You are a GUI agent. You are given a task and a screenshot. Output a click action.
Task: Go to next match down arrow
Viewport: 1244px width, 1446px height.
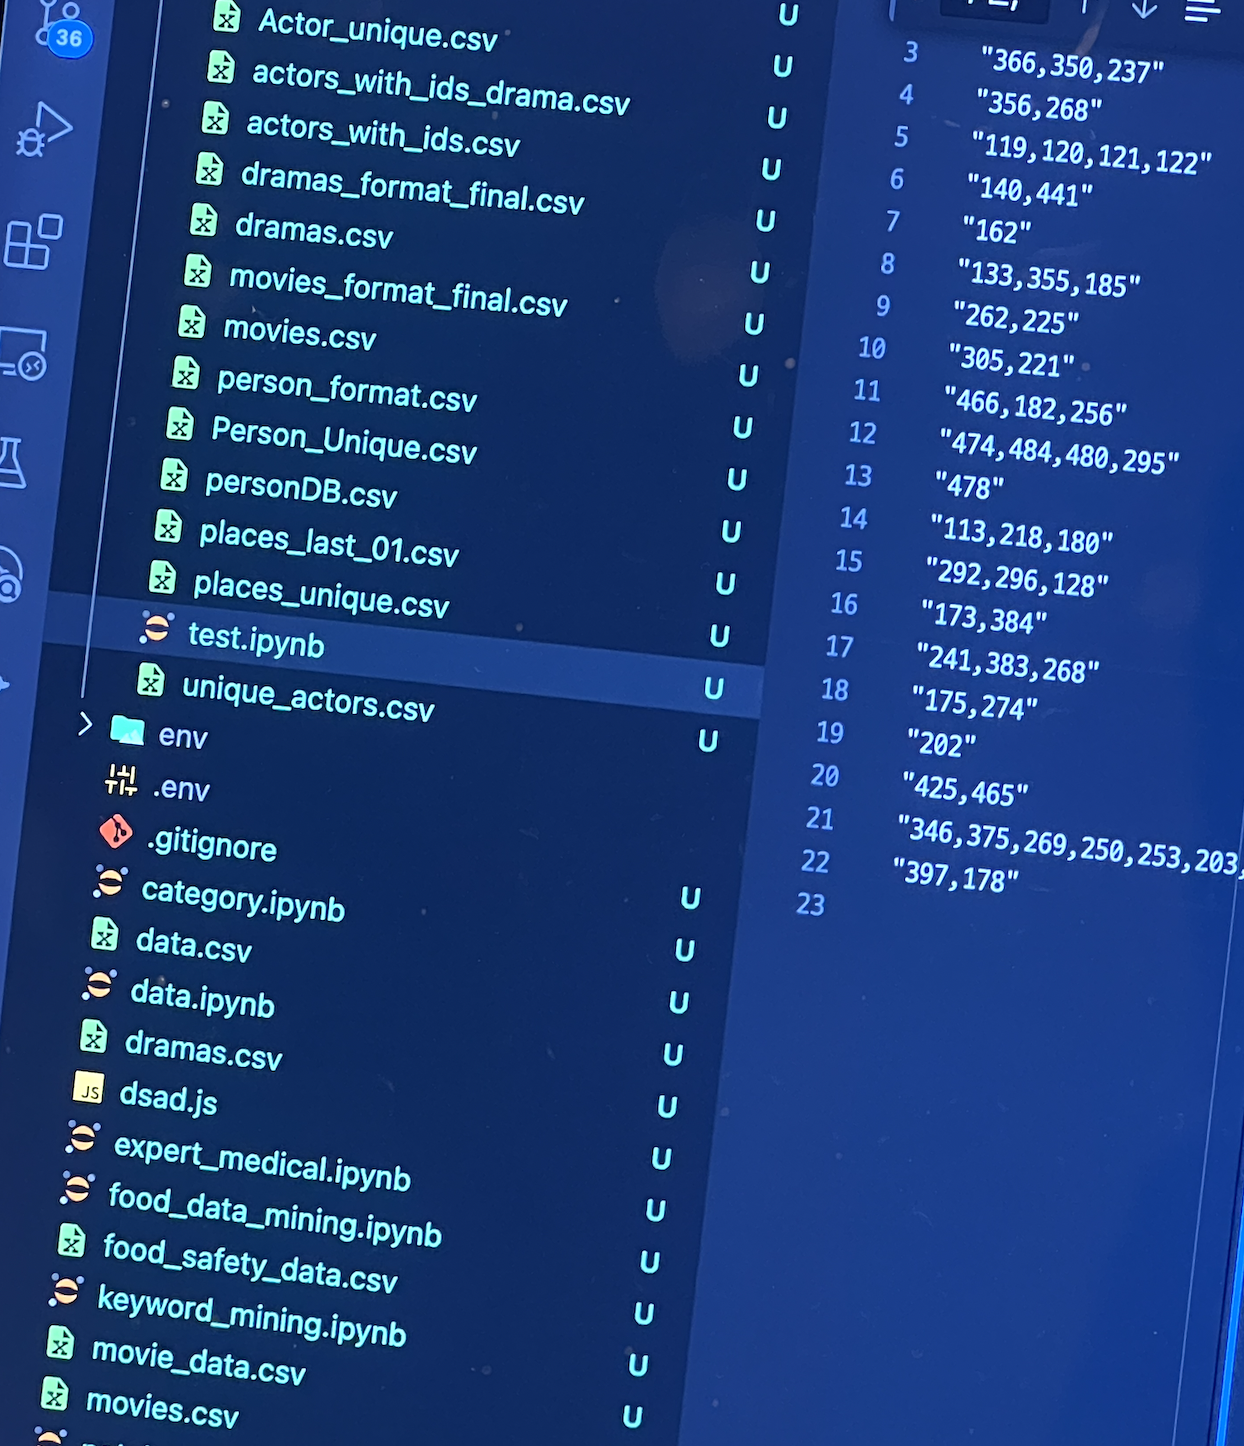click(1144, 9)
